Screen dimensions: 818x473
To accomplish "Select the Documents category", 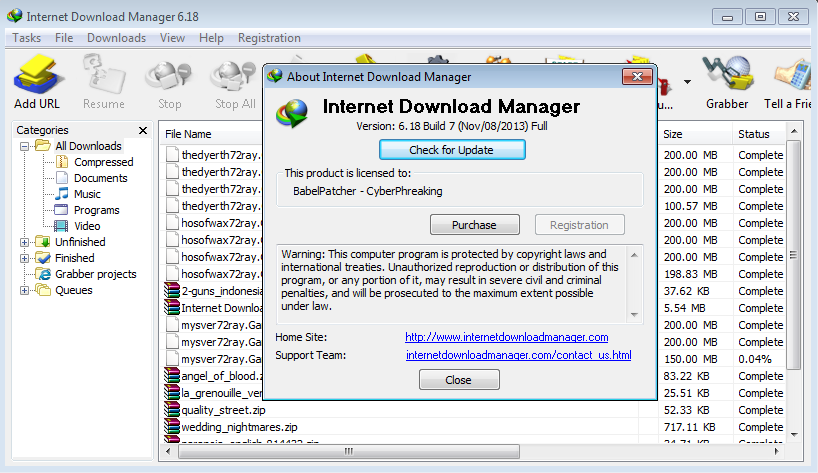I will point(100,178).
